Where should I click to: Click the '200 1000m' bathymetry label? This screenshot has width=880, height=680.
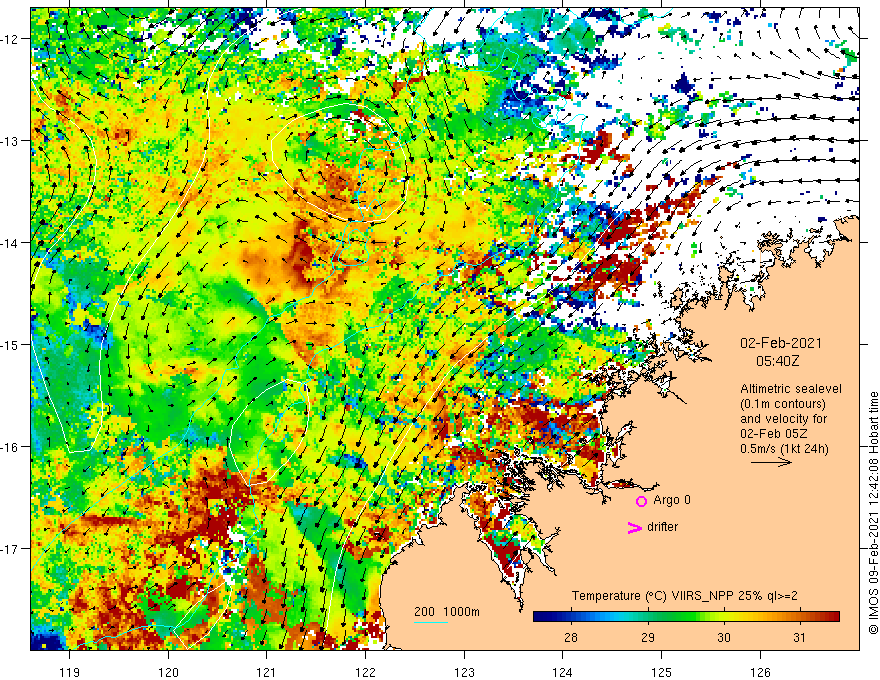[x=447, y=612]
